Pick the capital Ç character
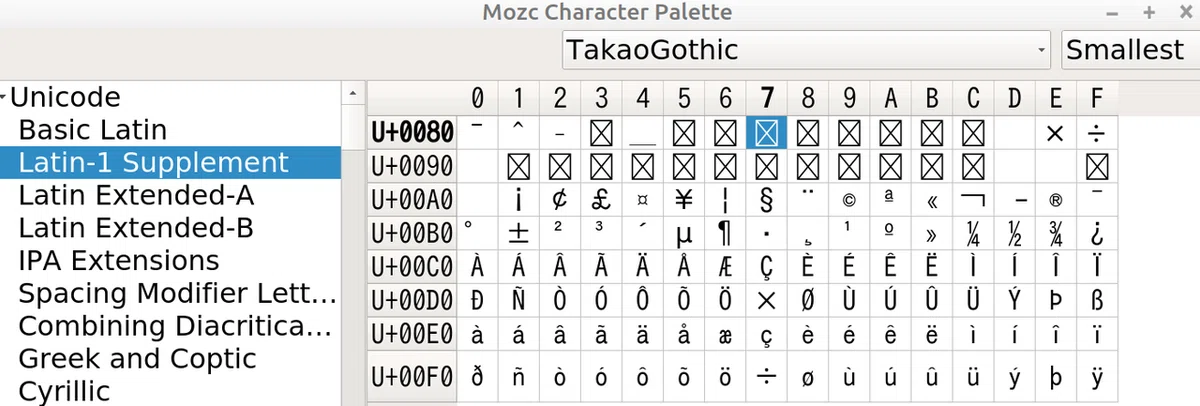 [767, 266]
